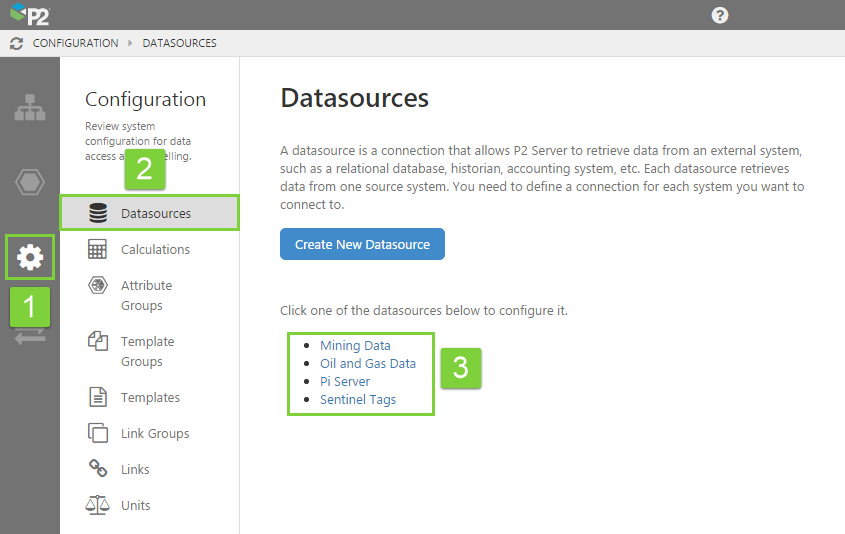Open the help question mark icon
This screenshot has width=845, height=534.
[720, 15]
